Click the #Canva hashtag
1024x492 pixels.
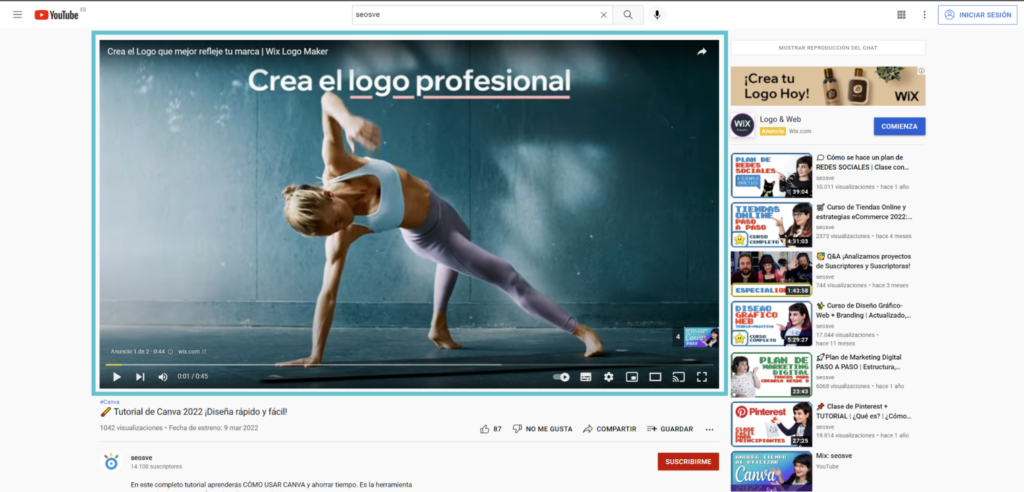pos(110,402)
